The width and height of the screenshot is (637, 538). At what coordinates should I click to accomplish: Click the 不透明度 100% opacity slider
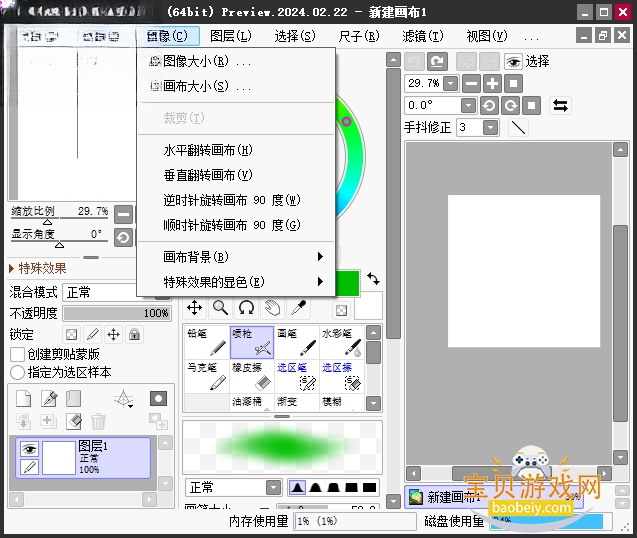tap(117, 313)
